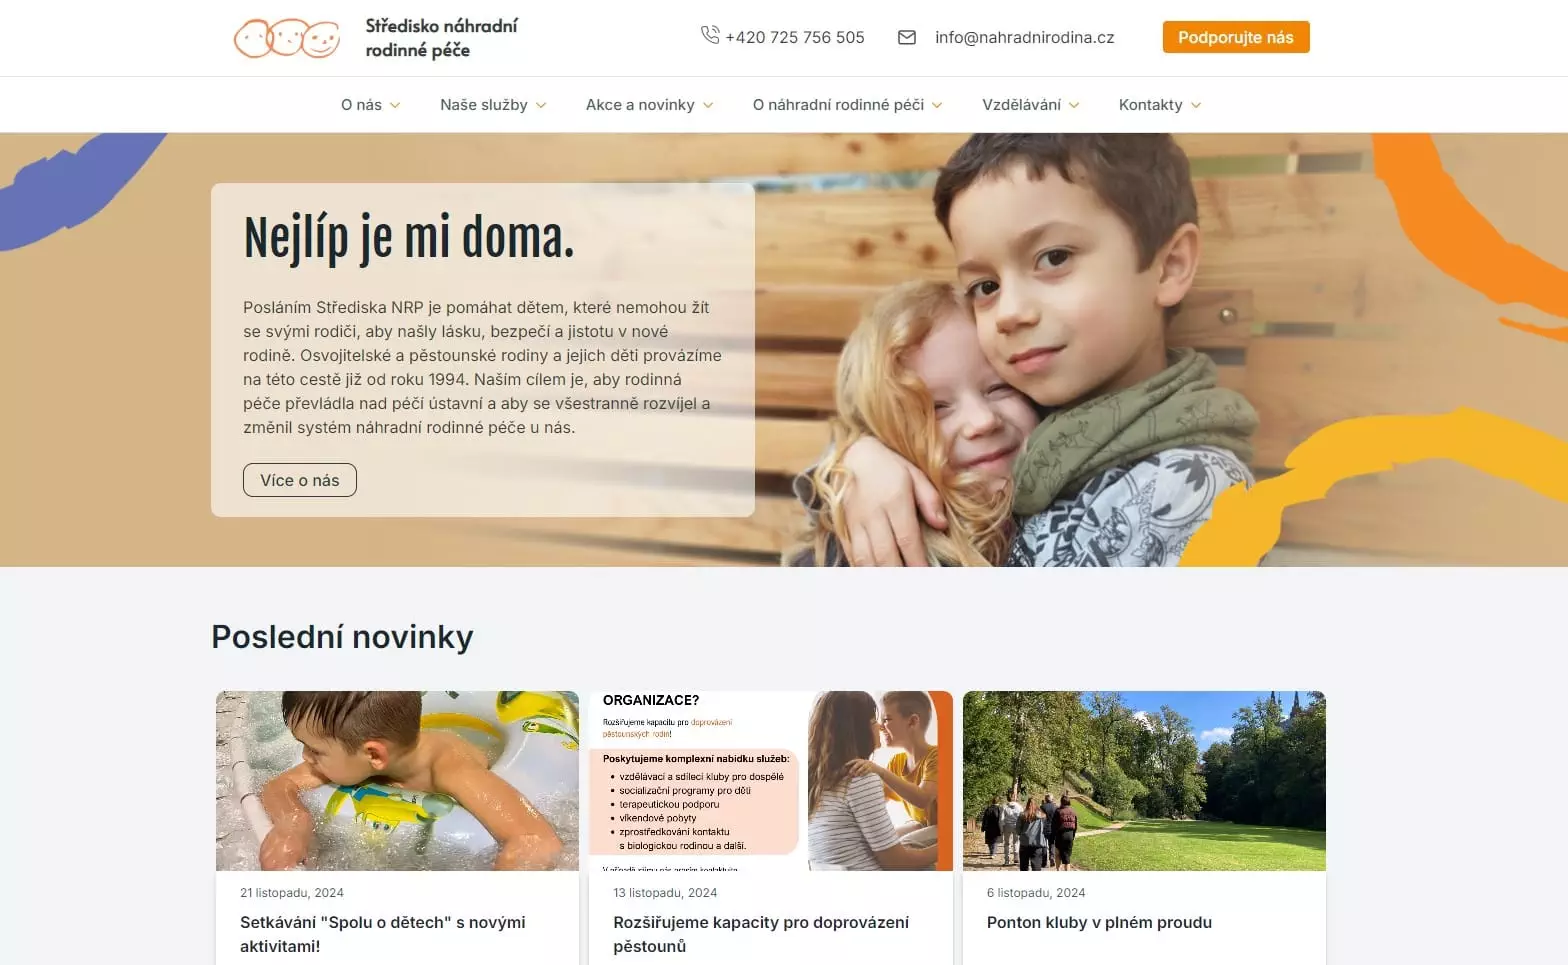Expand the O nás chevron

tap(395, 105)
